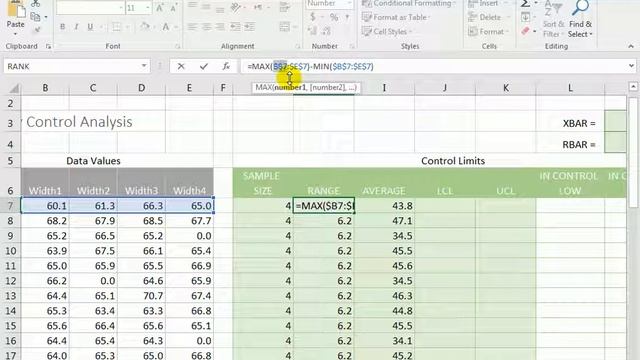
Task: Click the Fill down icon
Action: 526,17
